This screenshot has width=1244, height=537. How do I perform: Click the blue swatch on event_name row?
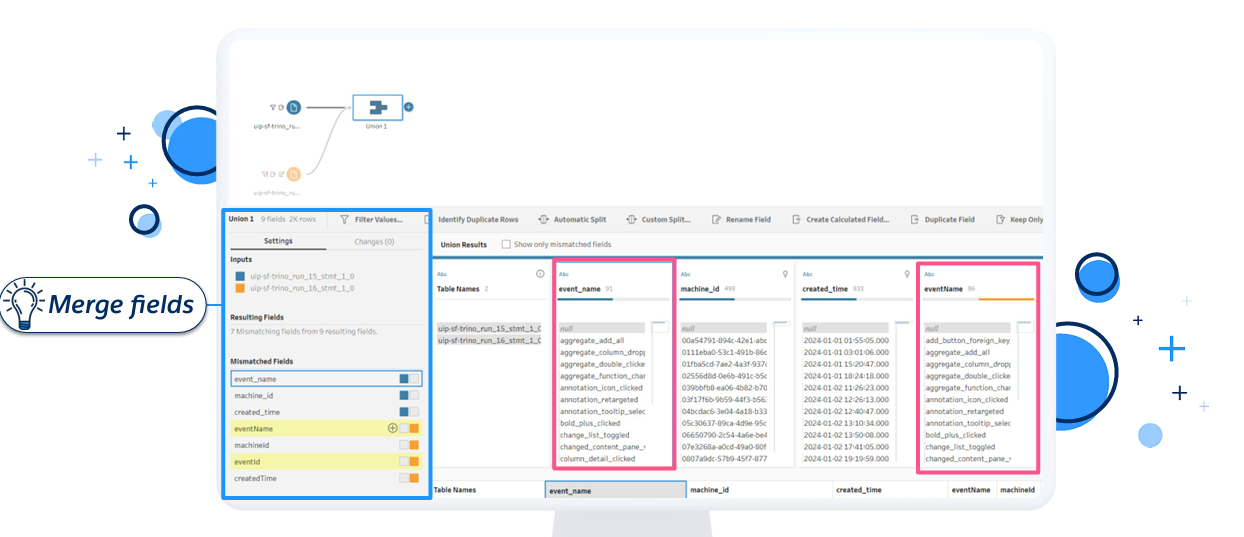[x=404, y=379]
